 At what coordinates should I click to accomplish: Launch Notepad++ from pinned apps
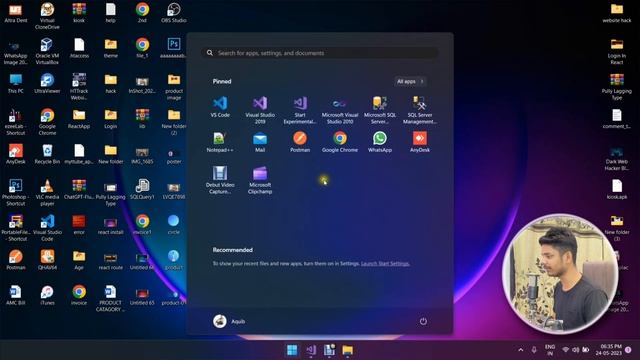(x=220, y=142)
